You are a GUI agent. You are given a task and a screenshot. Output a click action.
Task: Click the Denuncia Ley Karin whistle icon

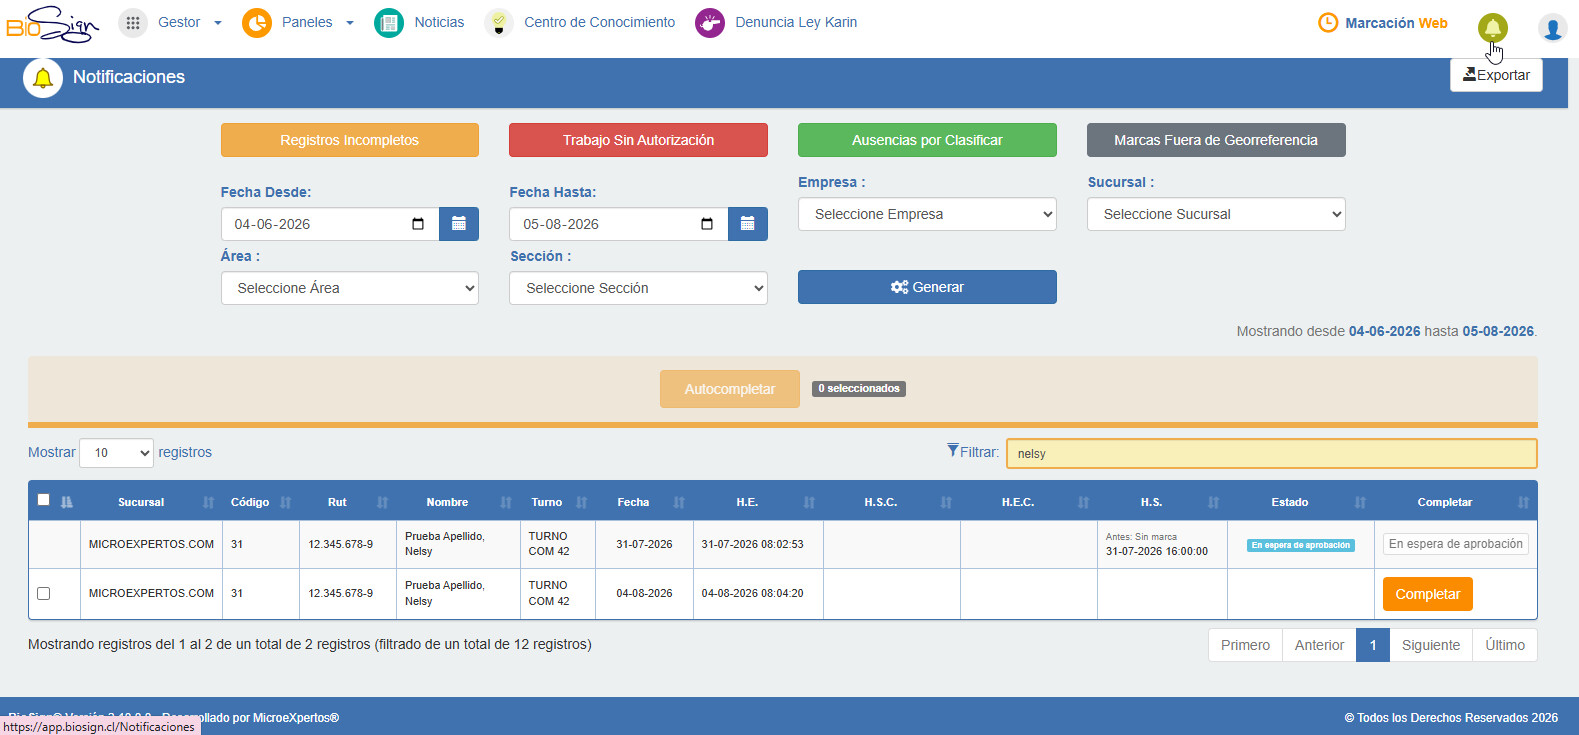710,22
